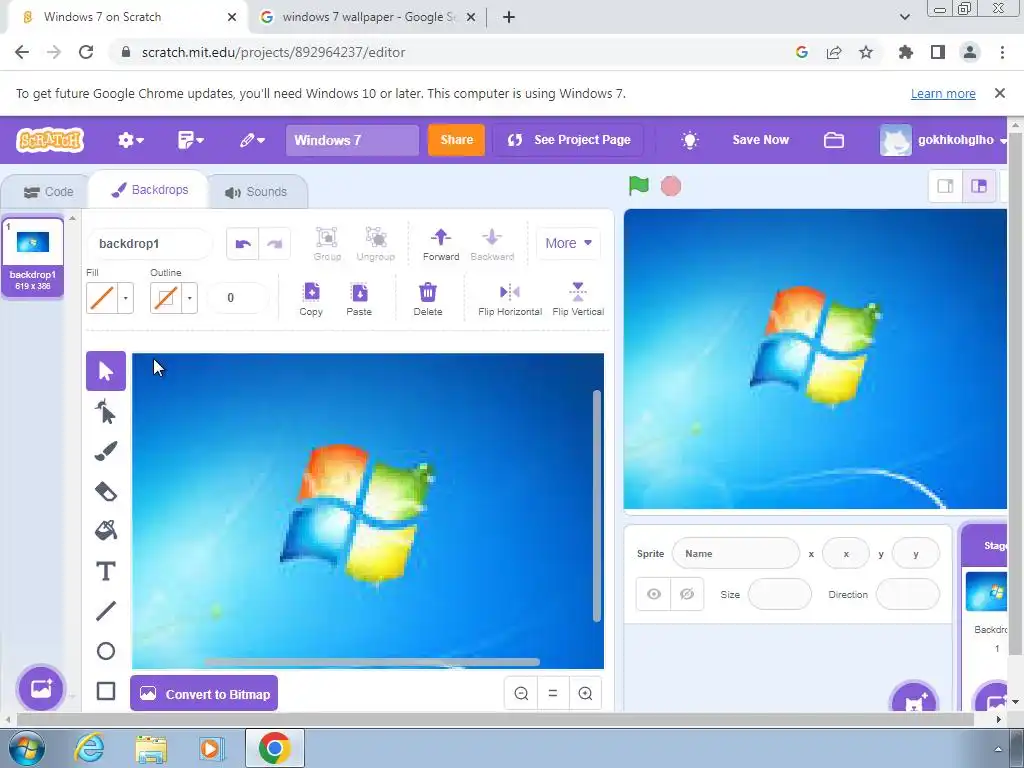Zoom out the paint canvas

(521, 694)
